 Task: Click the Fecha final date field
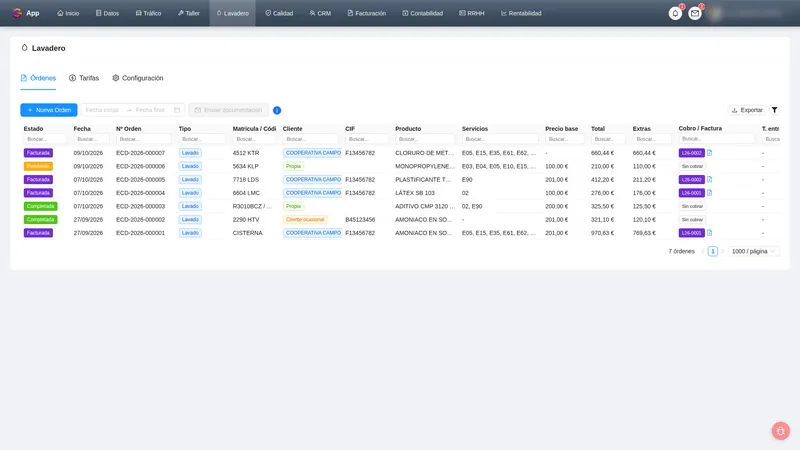pyautogui.click(x=151, y=110)
